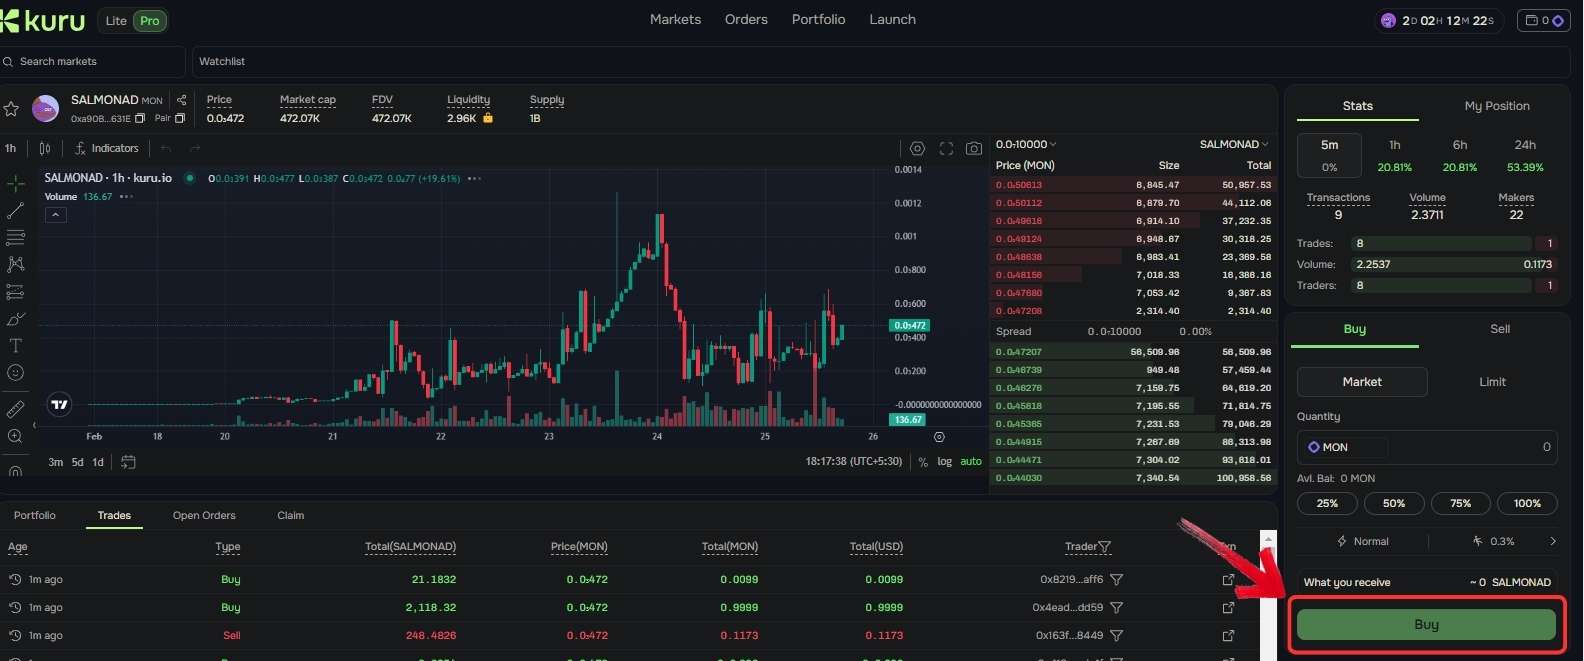The height and width of the screenshot is (661, 1584).
Task: Copy the 0xa90B...631E contract address
Action: (140, 118)
